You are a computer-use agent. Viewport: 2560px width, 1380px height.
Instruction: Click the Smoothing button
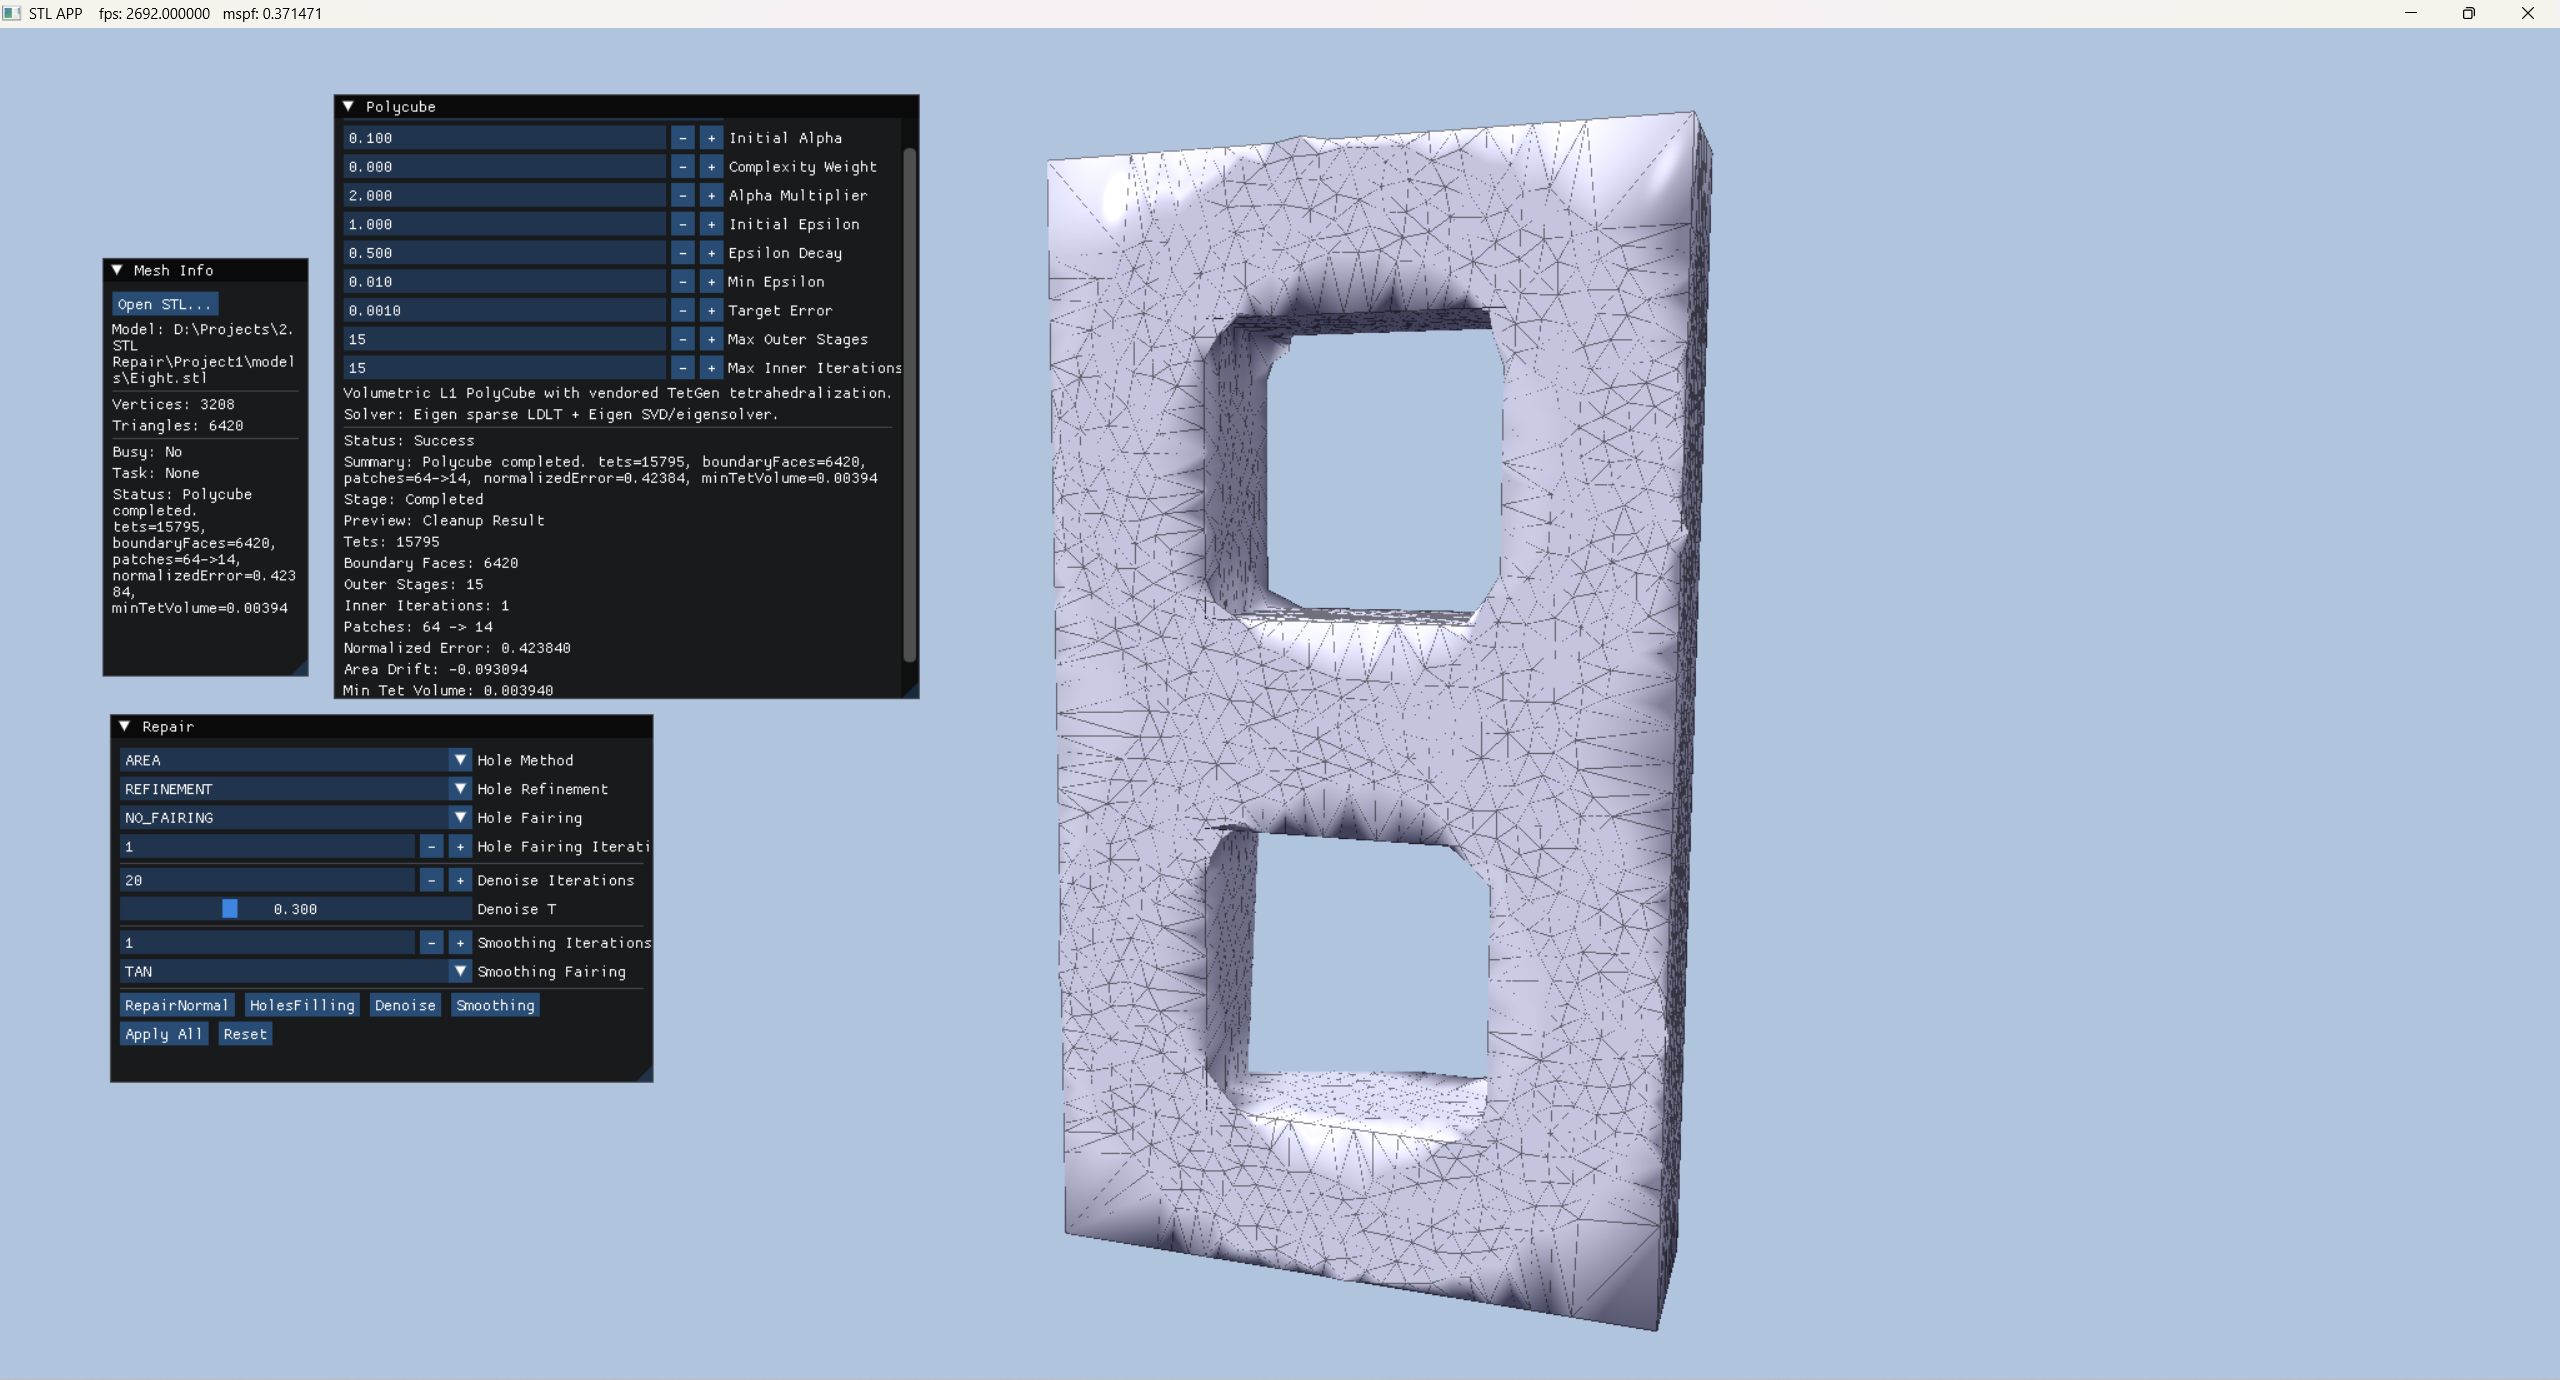(495, 1005)
